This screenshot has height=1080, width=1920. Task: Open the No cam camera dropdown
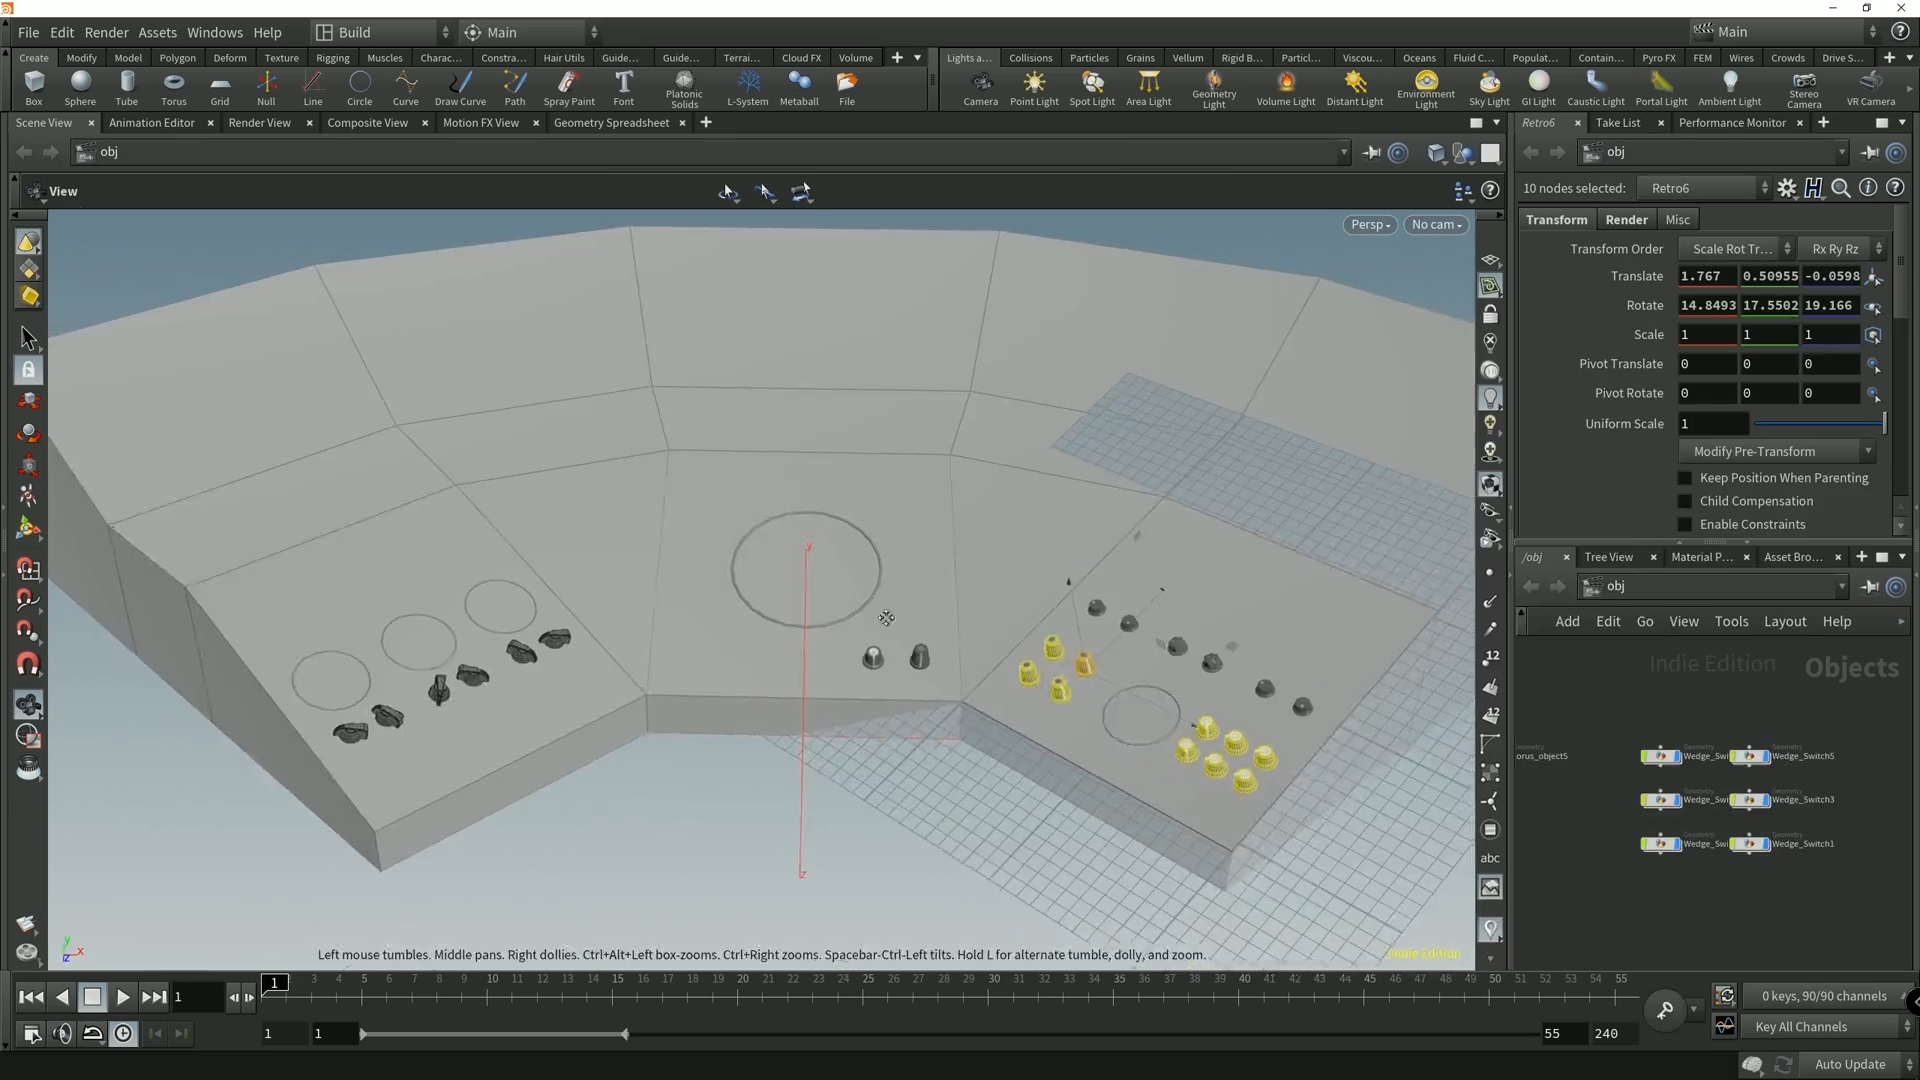(x=1436, y=225)
